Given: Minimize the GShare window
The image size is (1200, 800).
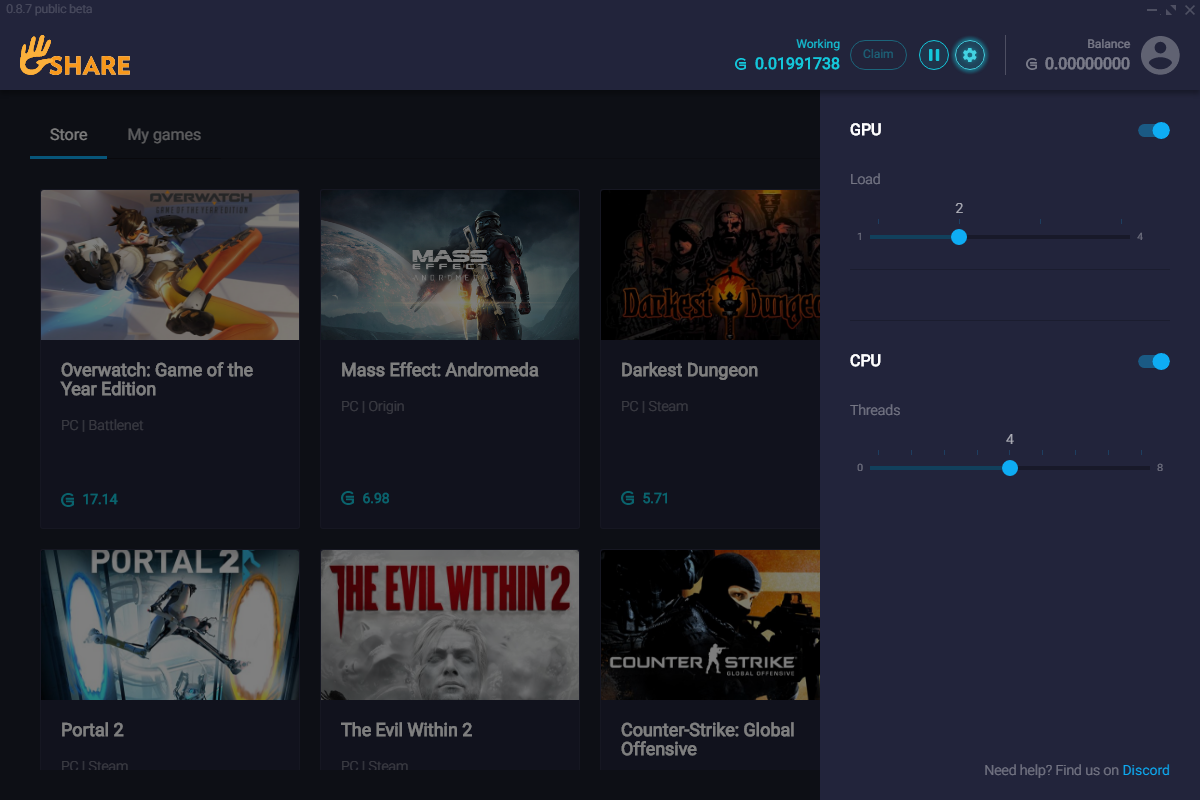Looking at the screenshot, I should 1153,9.
